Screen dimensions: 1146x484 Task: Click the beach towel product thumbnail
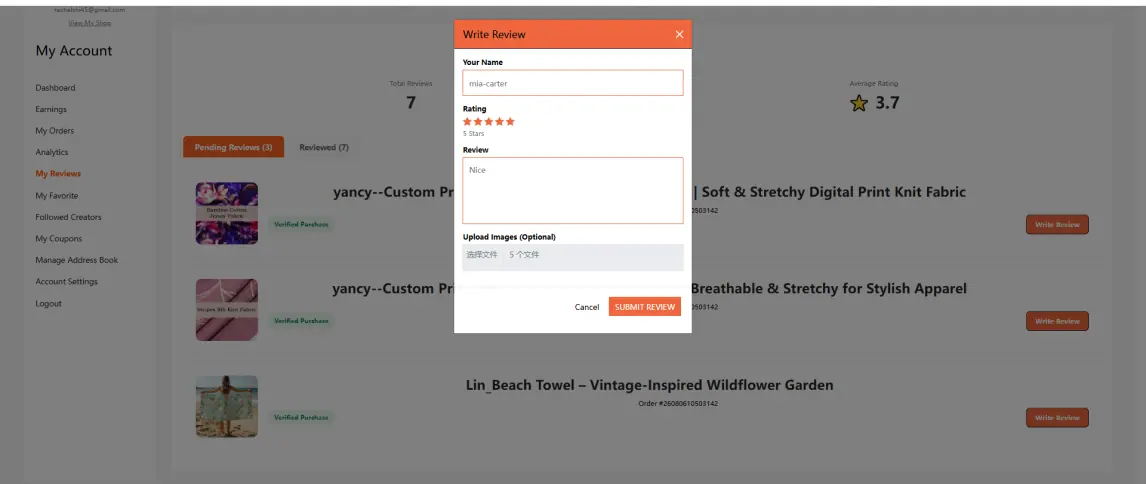click(227, 407)
